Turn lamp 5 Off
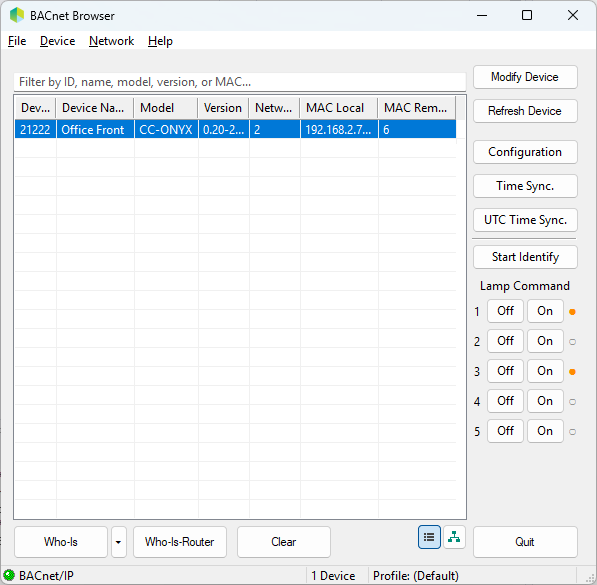Image resolution: width=597 pixels, height=585 pixels. point(505,431)
